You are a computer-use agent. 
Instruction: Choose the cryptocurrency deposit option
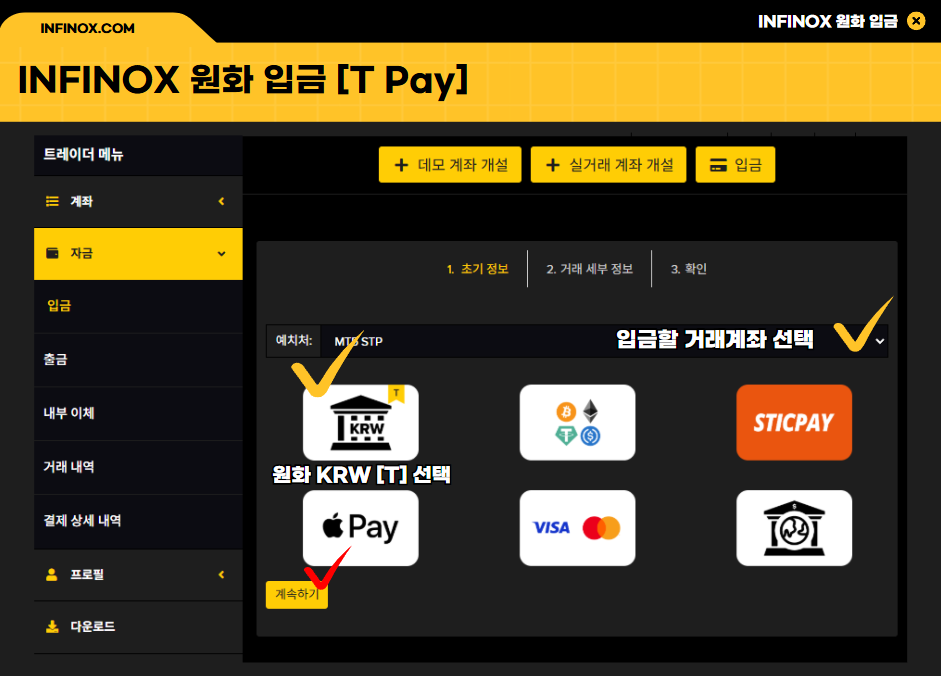(x=577, y=423)
